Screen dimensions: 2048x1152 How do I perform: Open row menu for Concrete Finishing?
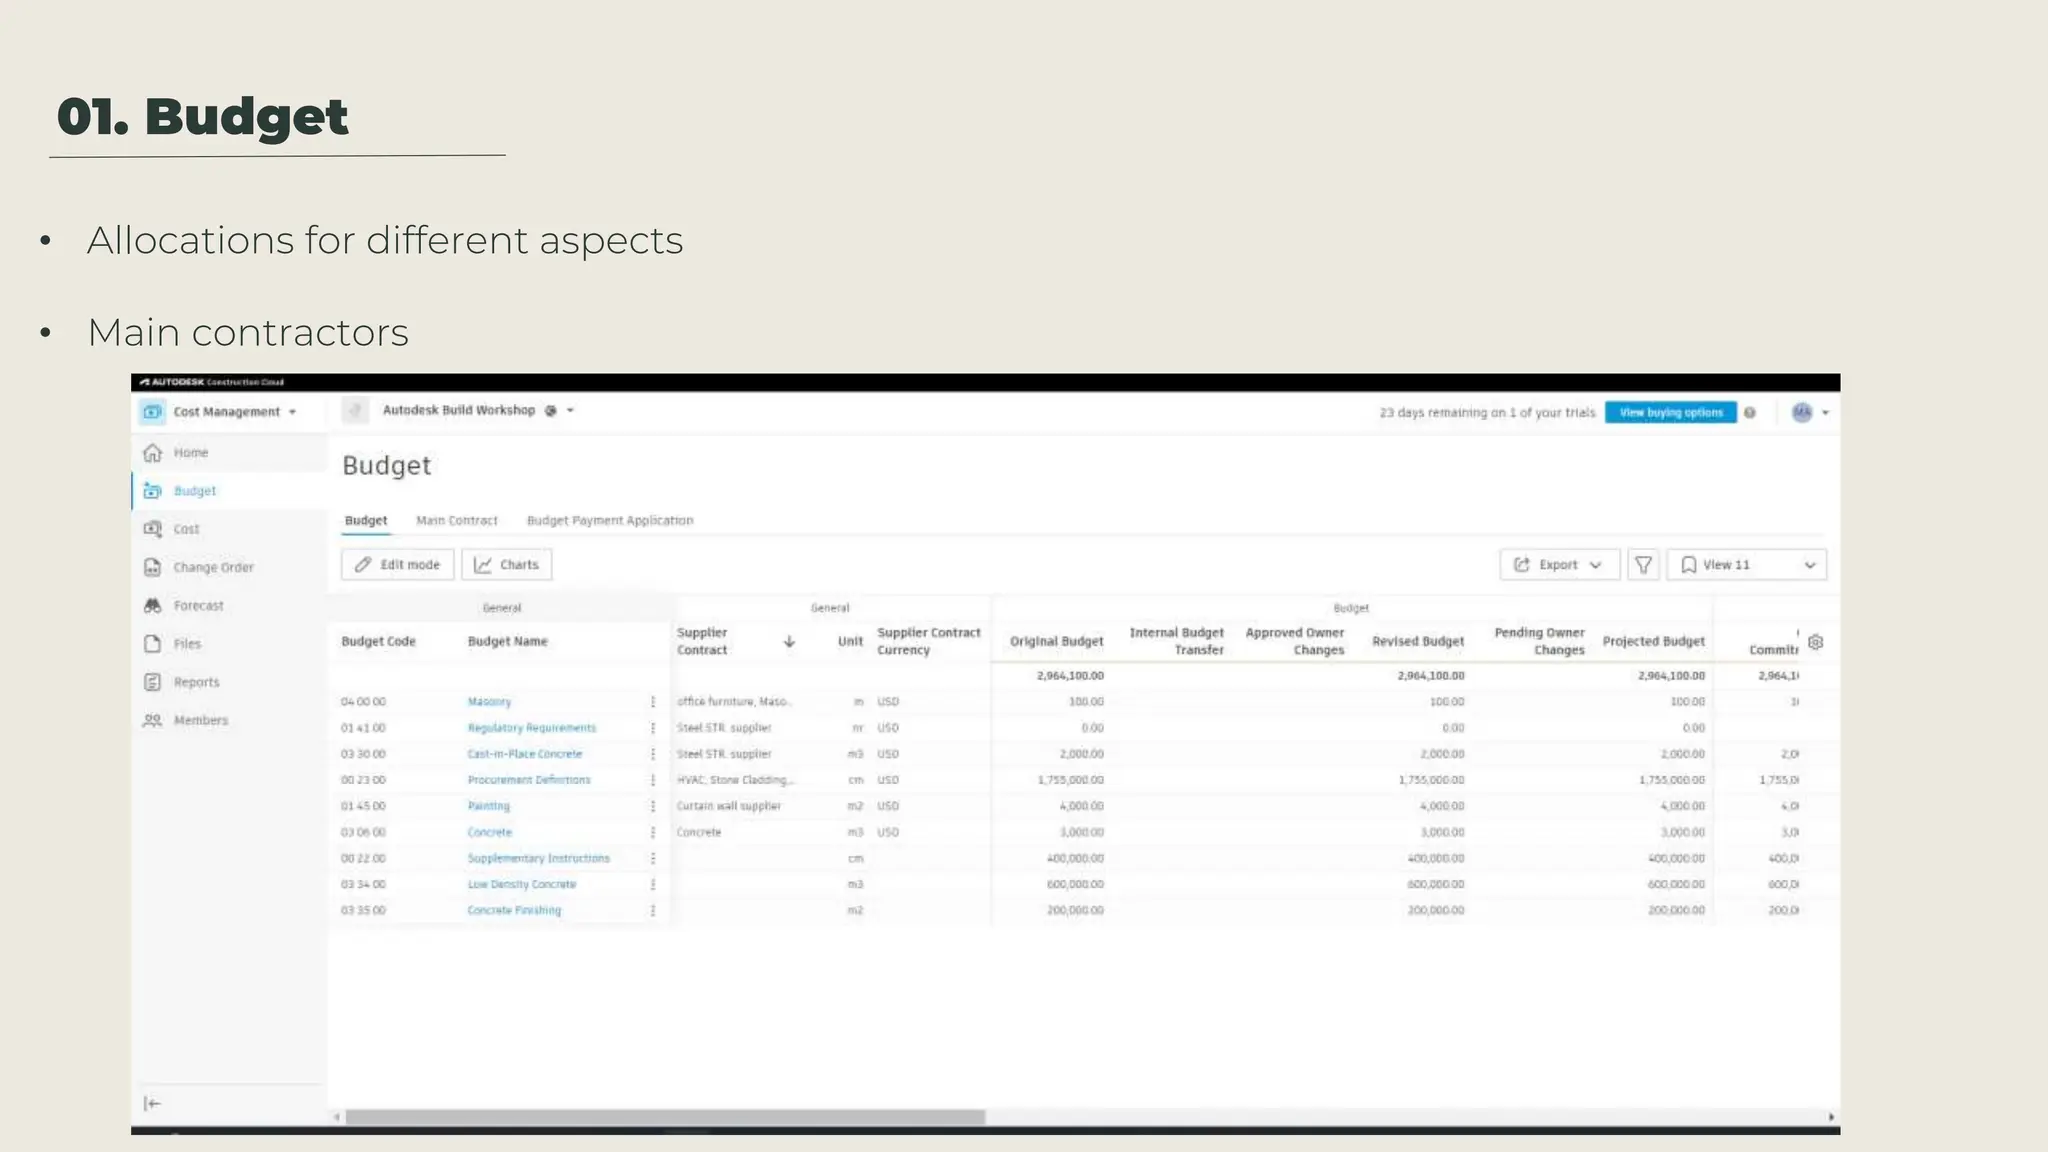[x=653, y=910]
